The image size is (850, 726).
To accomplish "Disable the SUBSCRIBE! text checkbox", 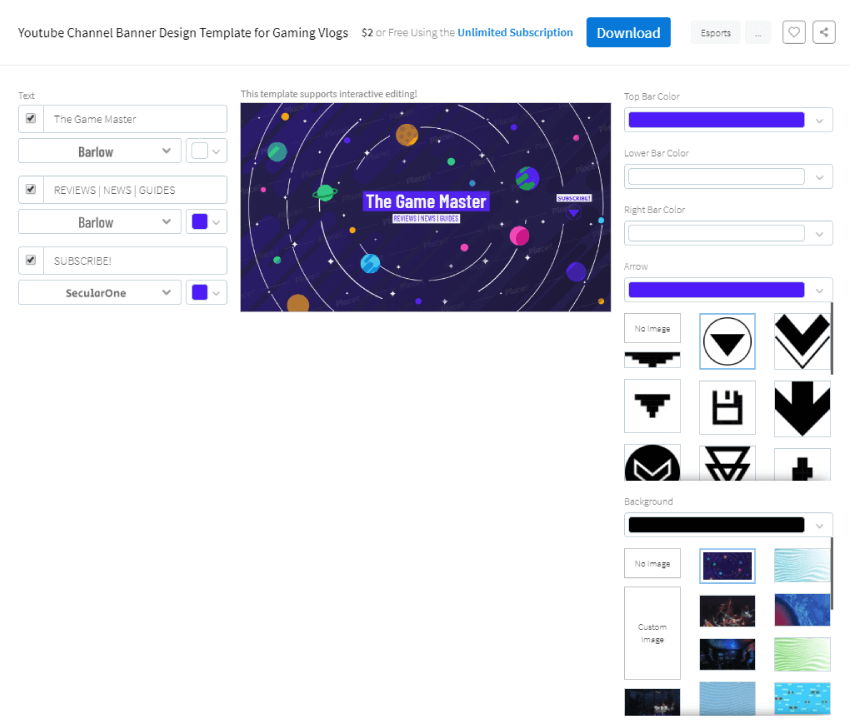I will (x=30, y=260).
